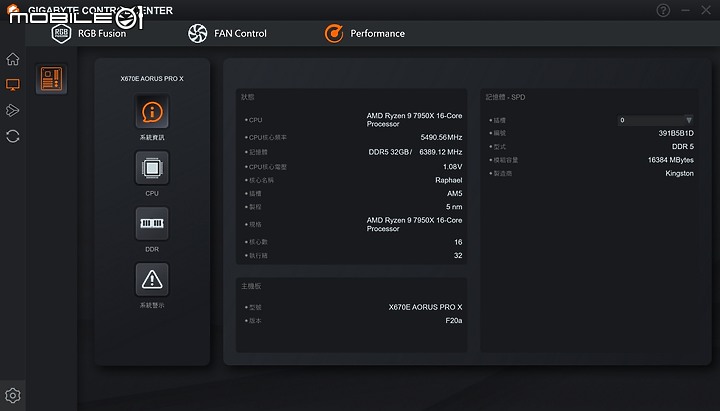The image size is (720, 411).
Task: Click the help question mark icon
Action: coord(663,10)
